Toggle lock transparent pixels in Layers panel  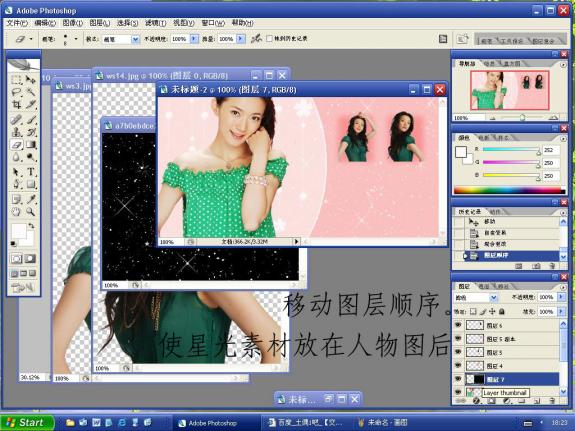click(473, 311)
